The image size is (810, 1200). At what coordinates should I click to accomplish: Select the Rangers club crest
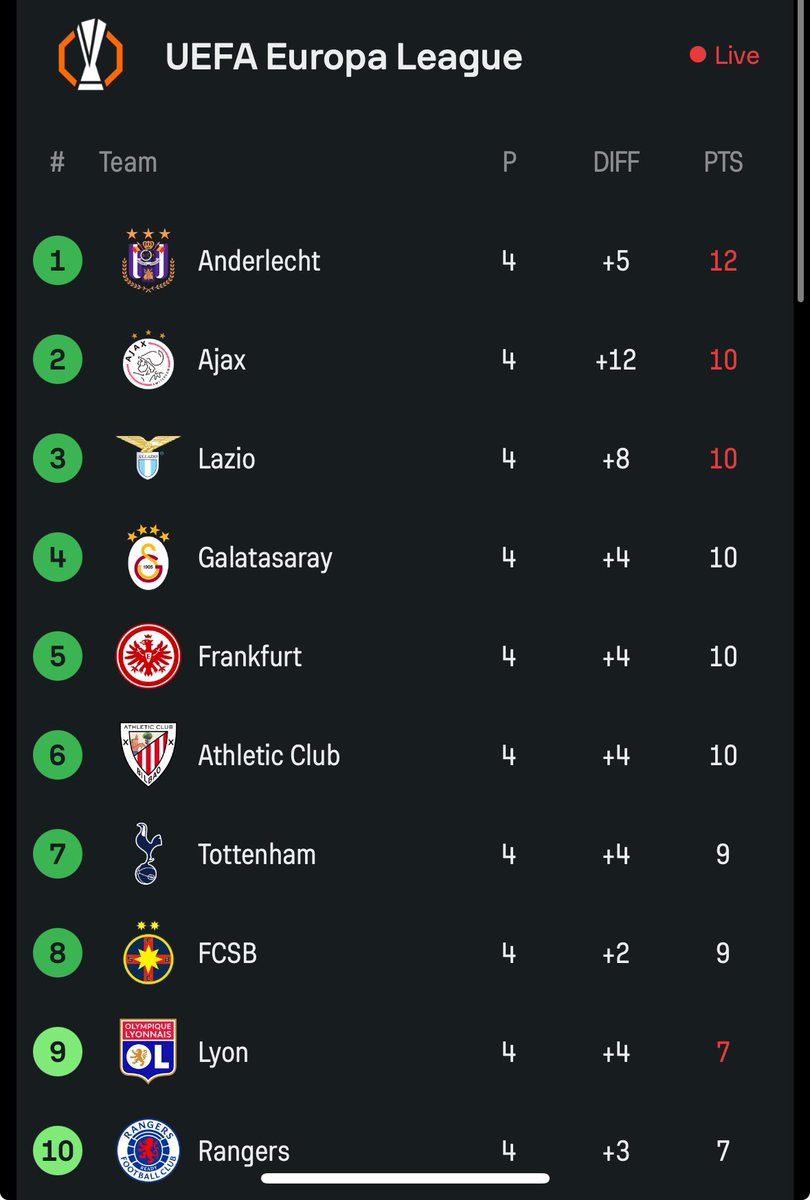pyautogui.click(x=148, y=1150)
